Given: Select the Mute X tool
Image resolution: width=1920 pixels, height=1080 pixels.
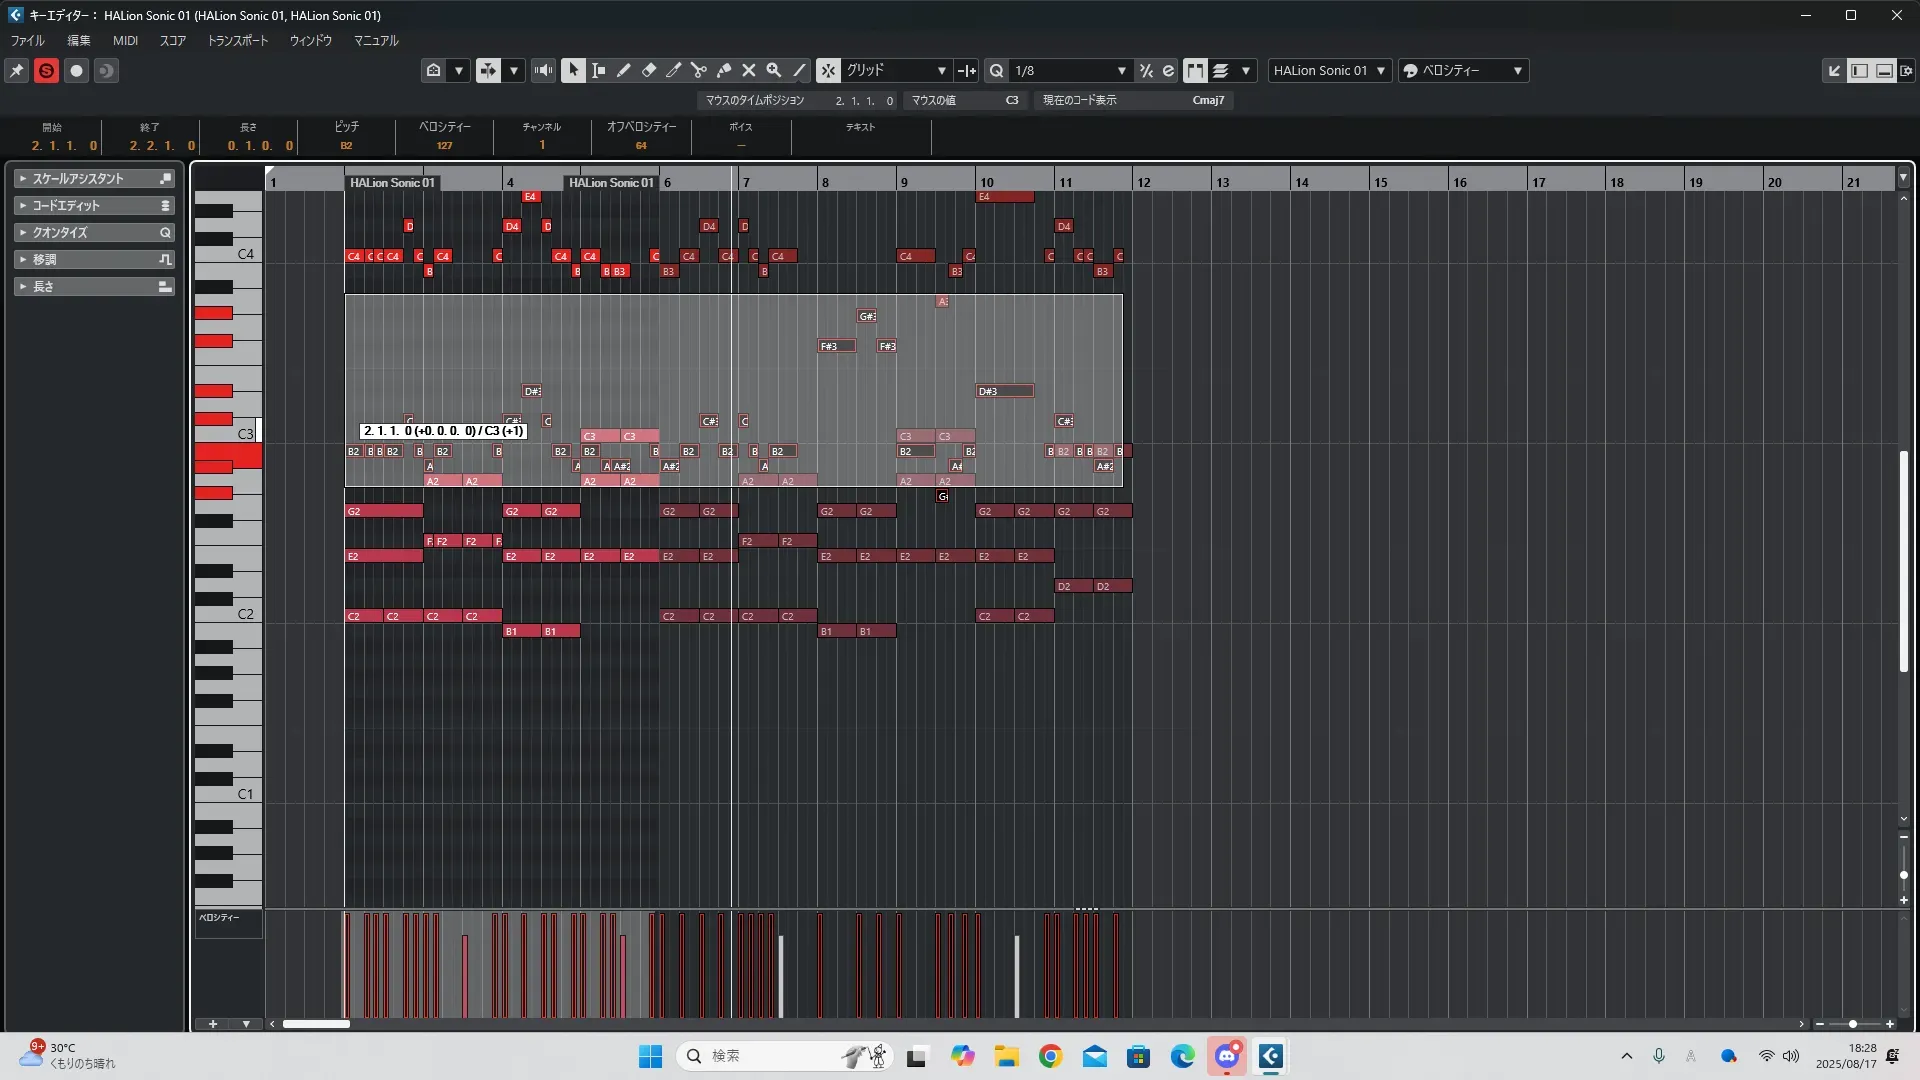Looking at the screenshot, I should [x=749, y=70].
